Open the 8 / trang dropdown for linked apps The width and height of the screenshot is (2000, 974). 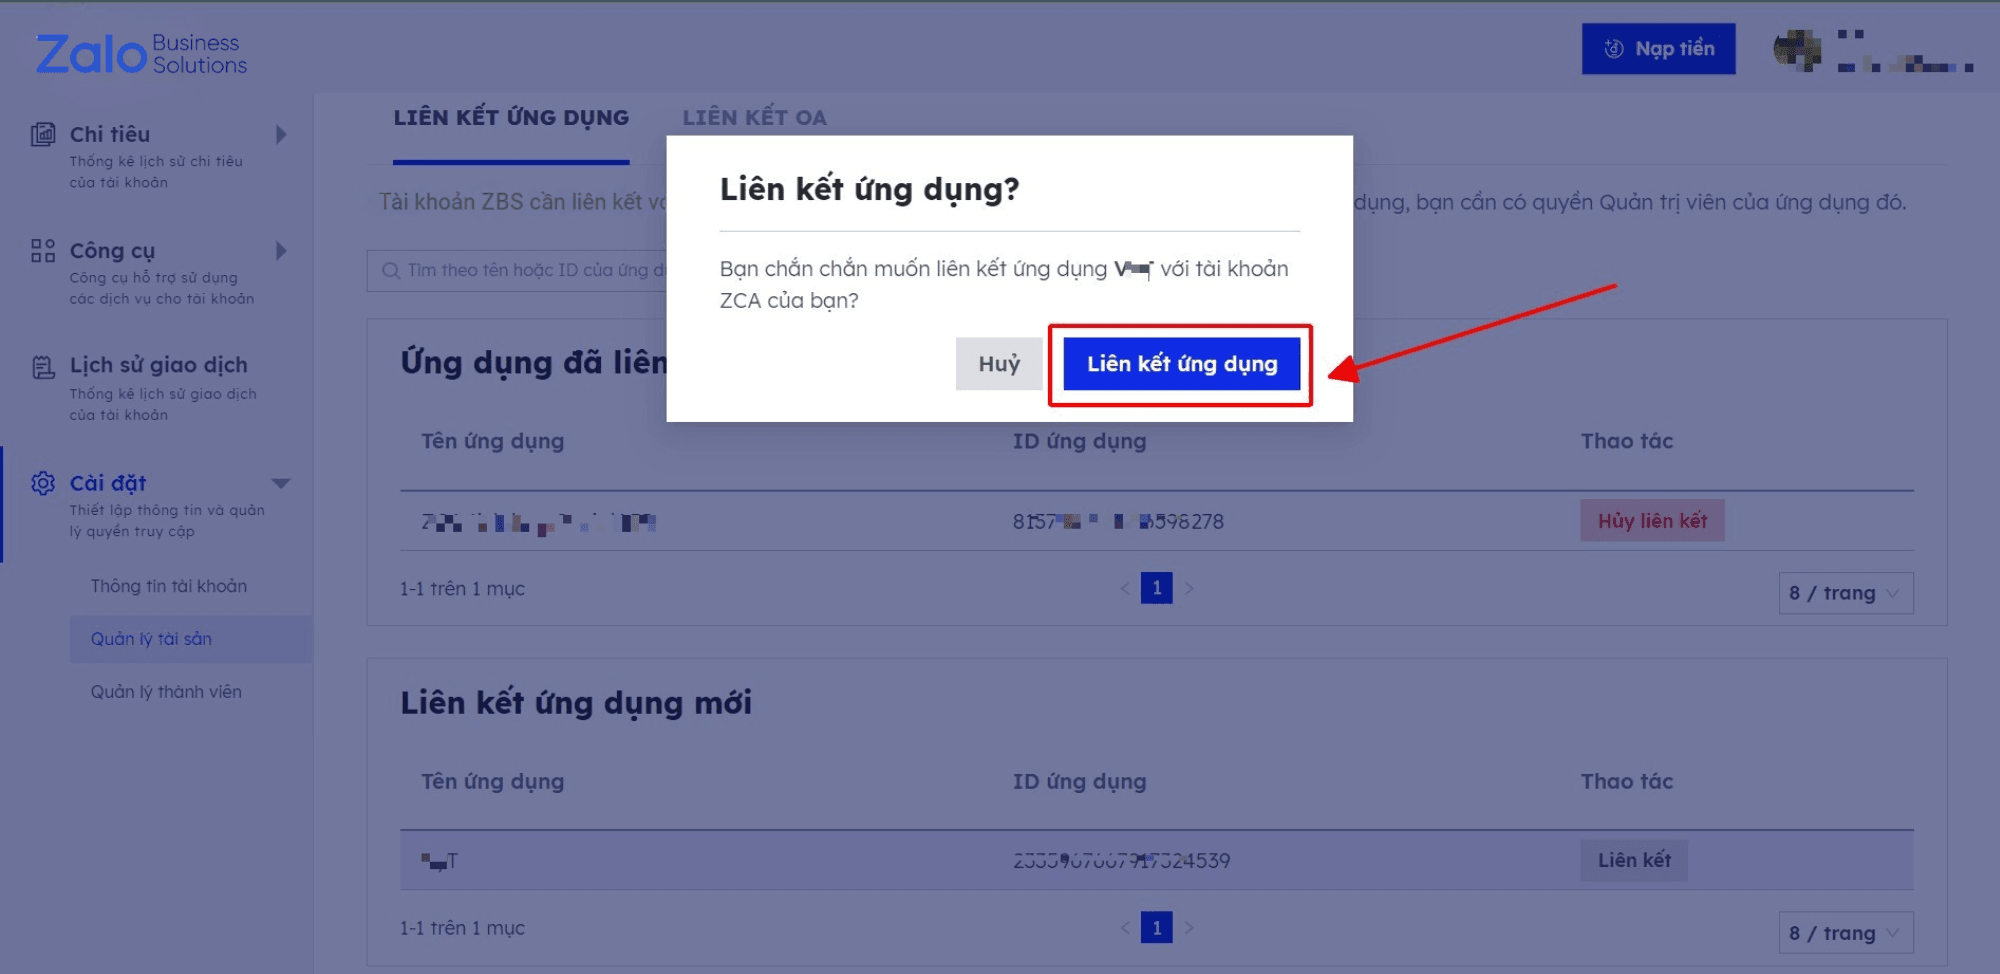[1845, 593]
